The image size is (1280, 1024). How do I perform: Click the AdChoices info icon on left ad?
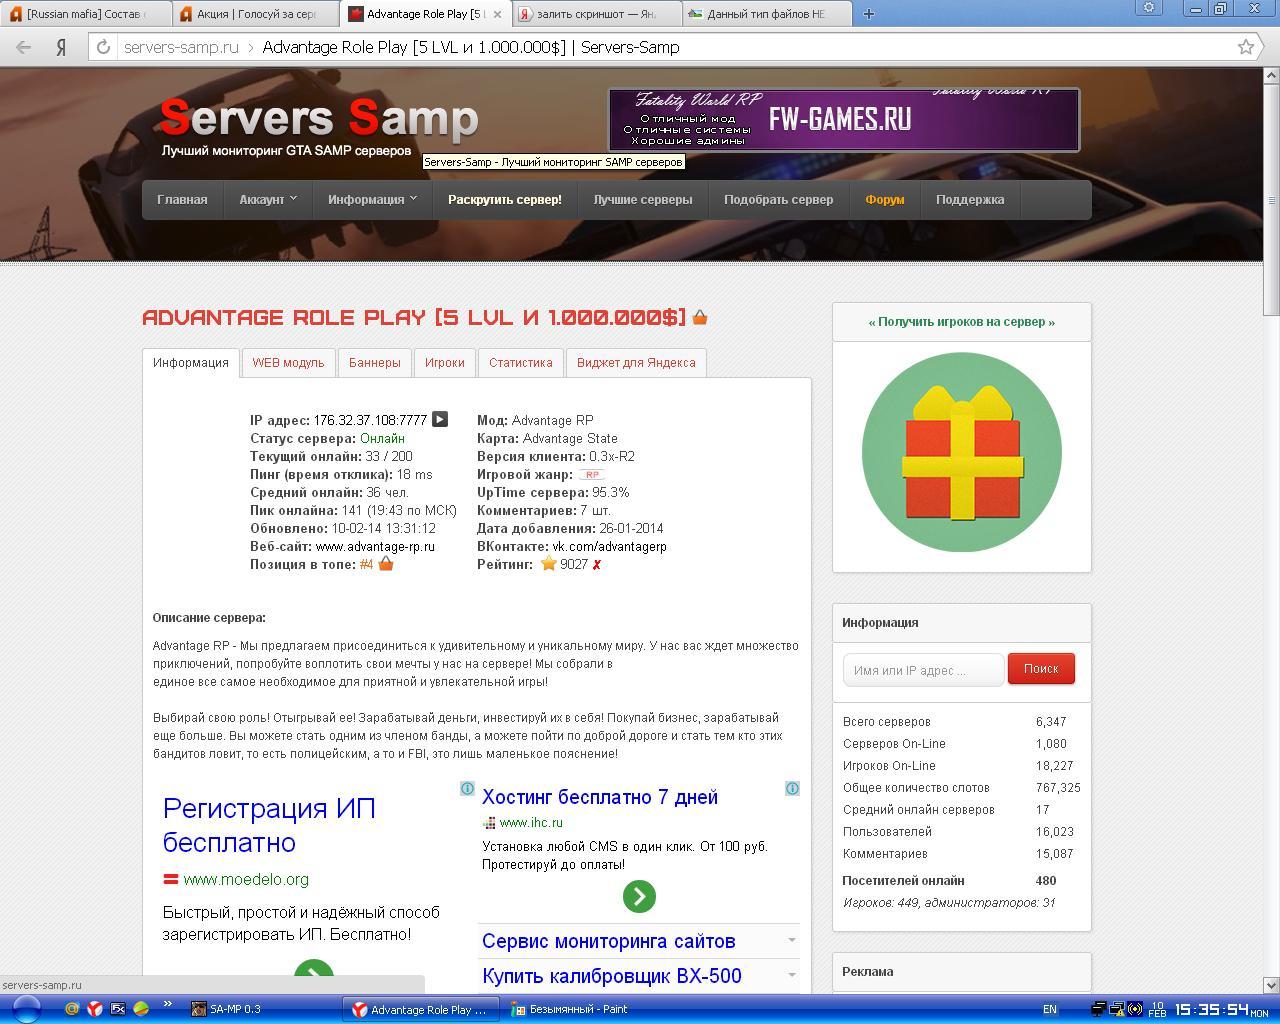tap(467, 788)
